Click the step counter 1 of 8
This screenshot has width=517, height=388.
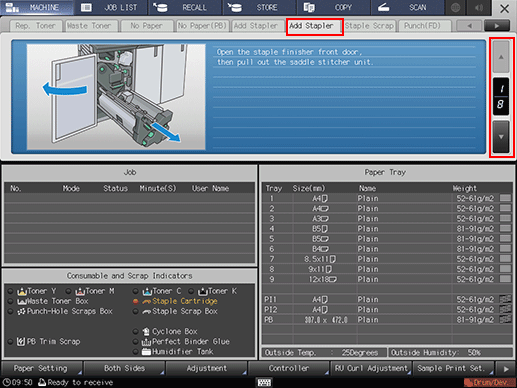501,97
